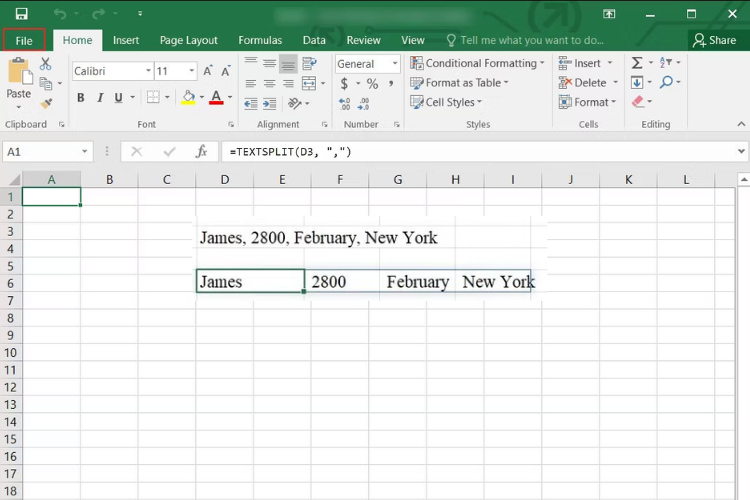This screenshot has width=750, height=500.
Task: Open the font size 11 dropdown
Action: click(191, 71)
